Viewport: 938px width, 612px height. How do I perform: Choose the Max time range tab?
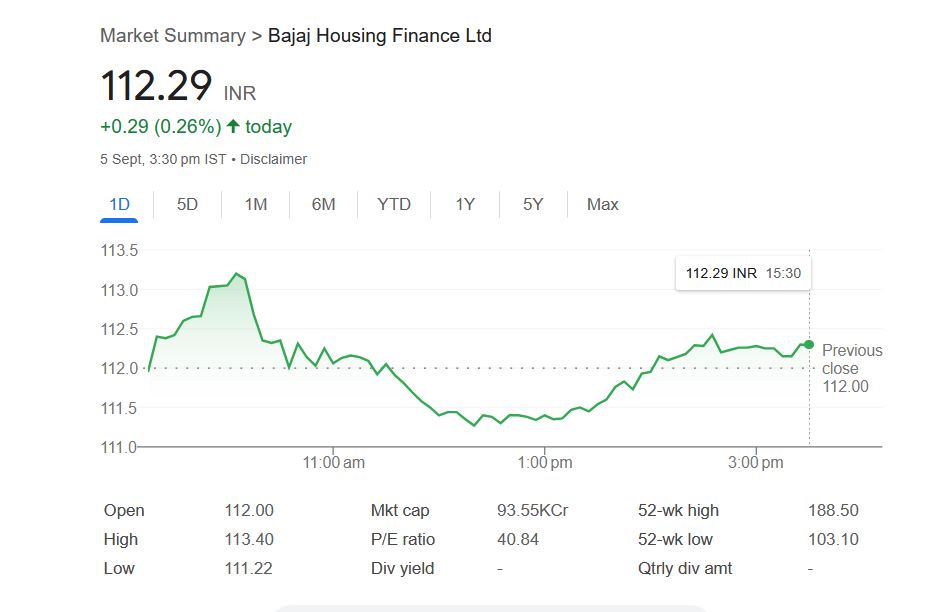click(x=602, y=204)
